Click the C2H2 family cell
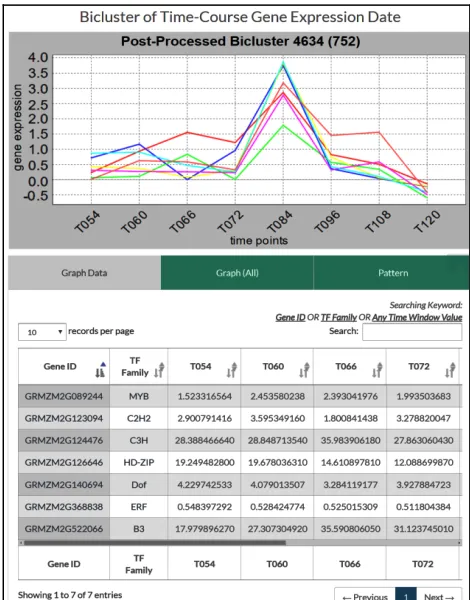This screenshot has height=600, width=470. (139, 419)
